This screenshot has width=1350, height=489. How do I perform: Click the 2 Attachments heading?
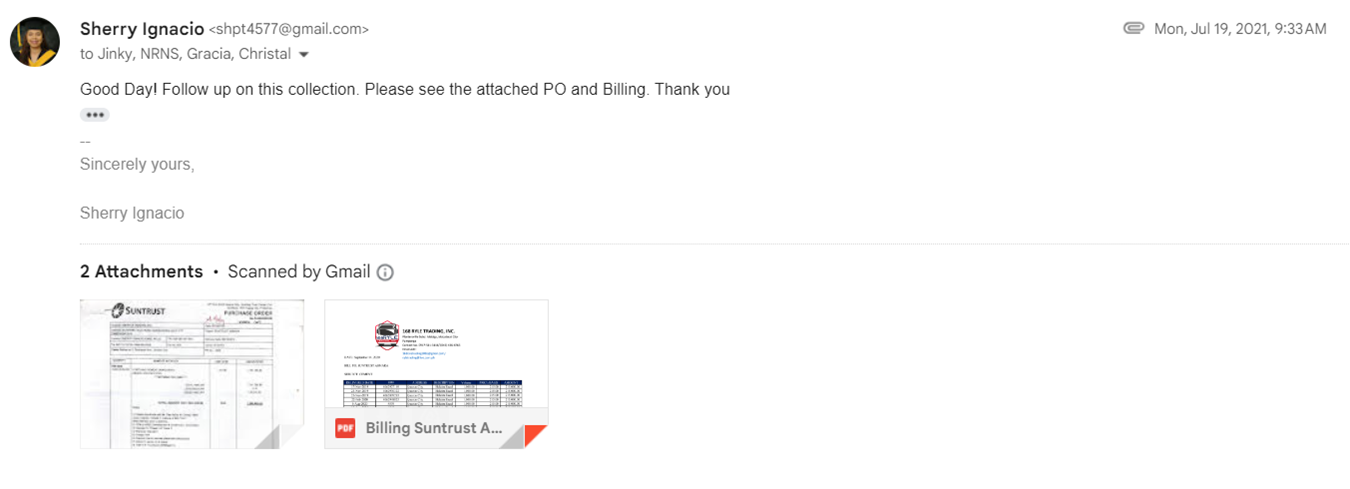coord(141,272)
